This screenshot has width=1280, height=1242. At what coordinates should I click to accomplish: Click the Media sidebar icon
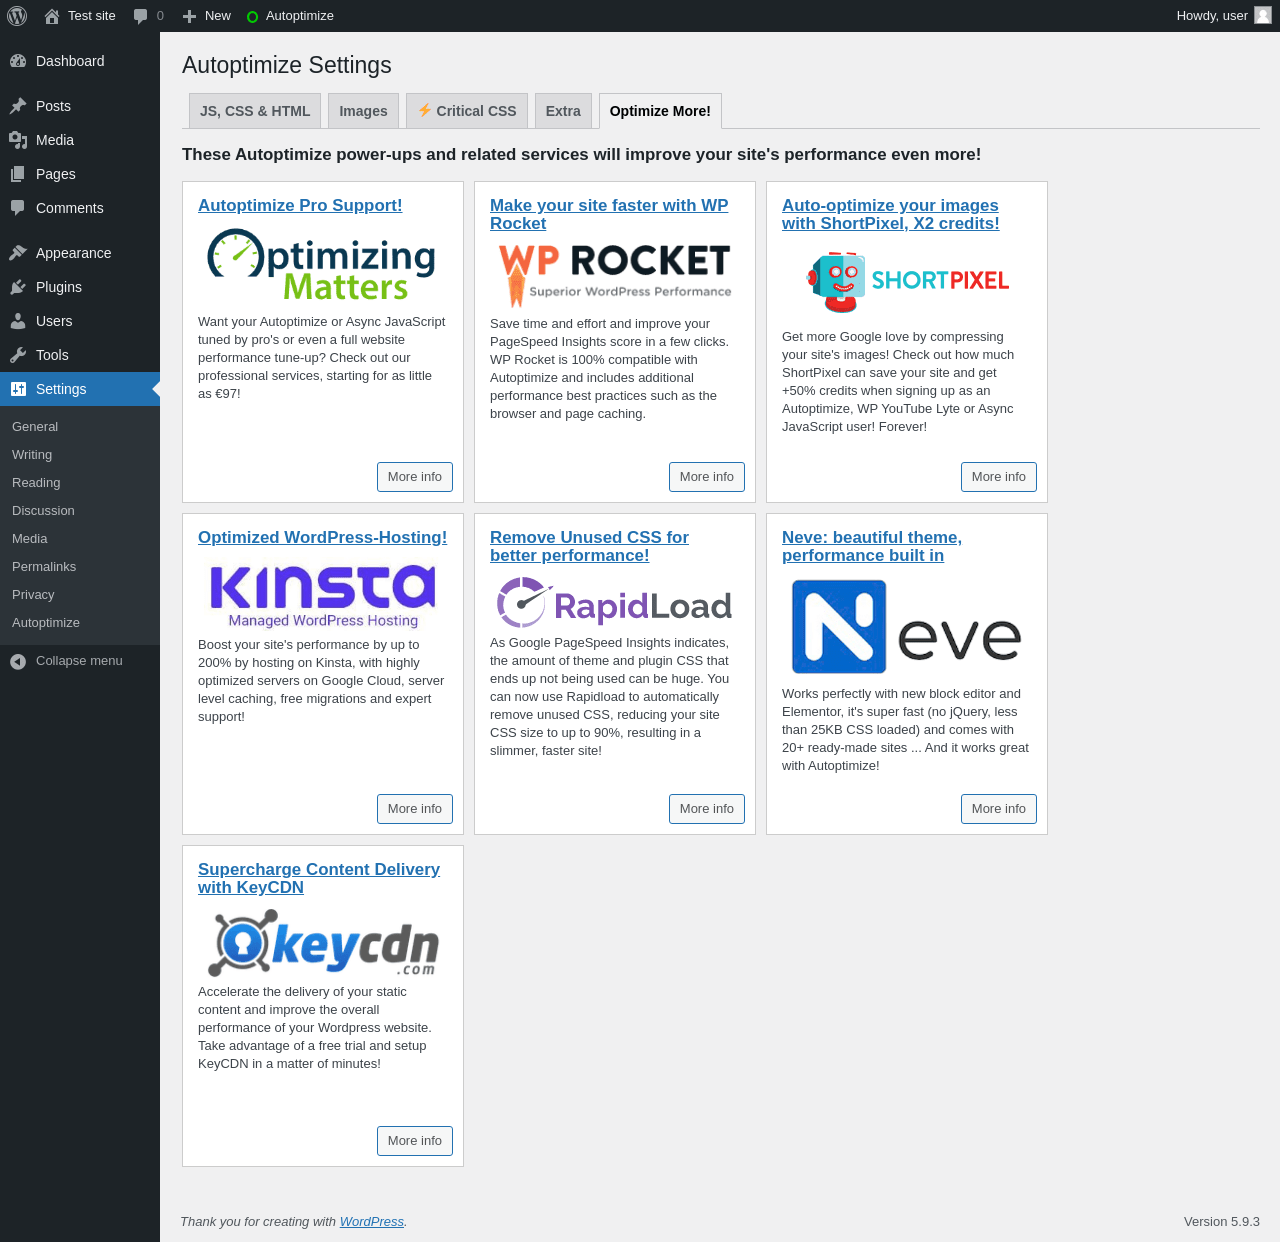pos(18,140)
